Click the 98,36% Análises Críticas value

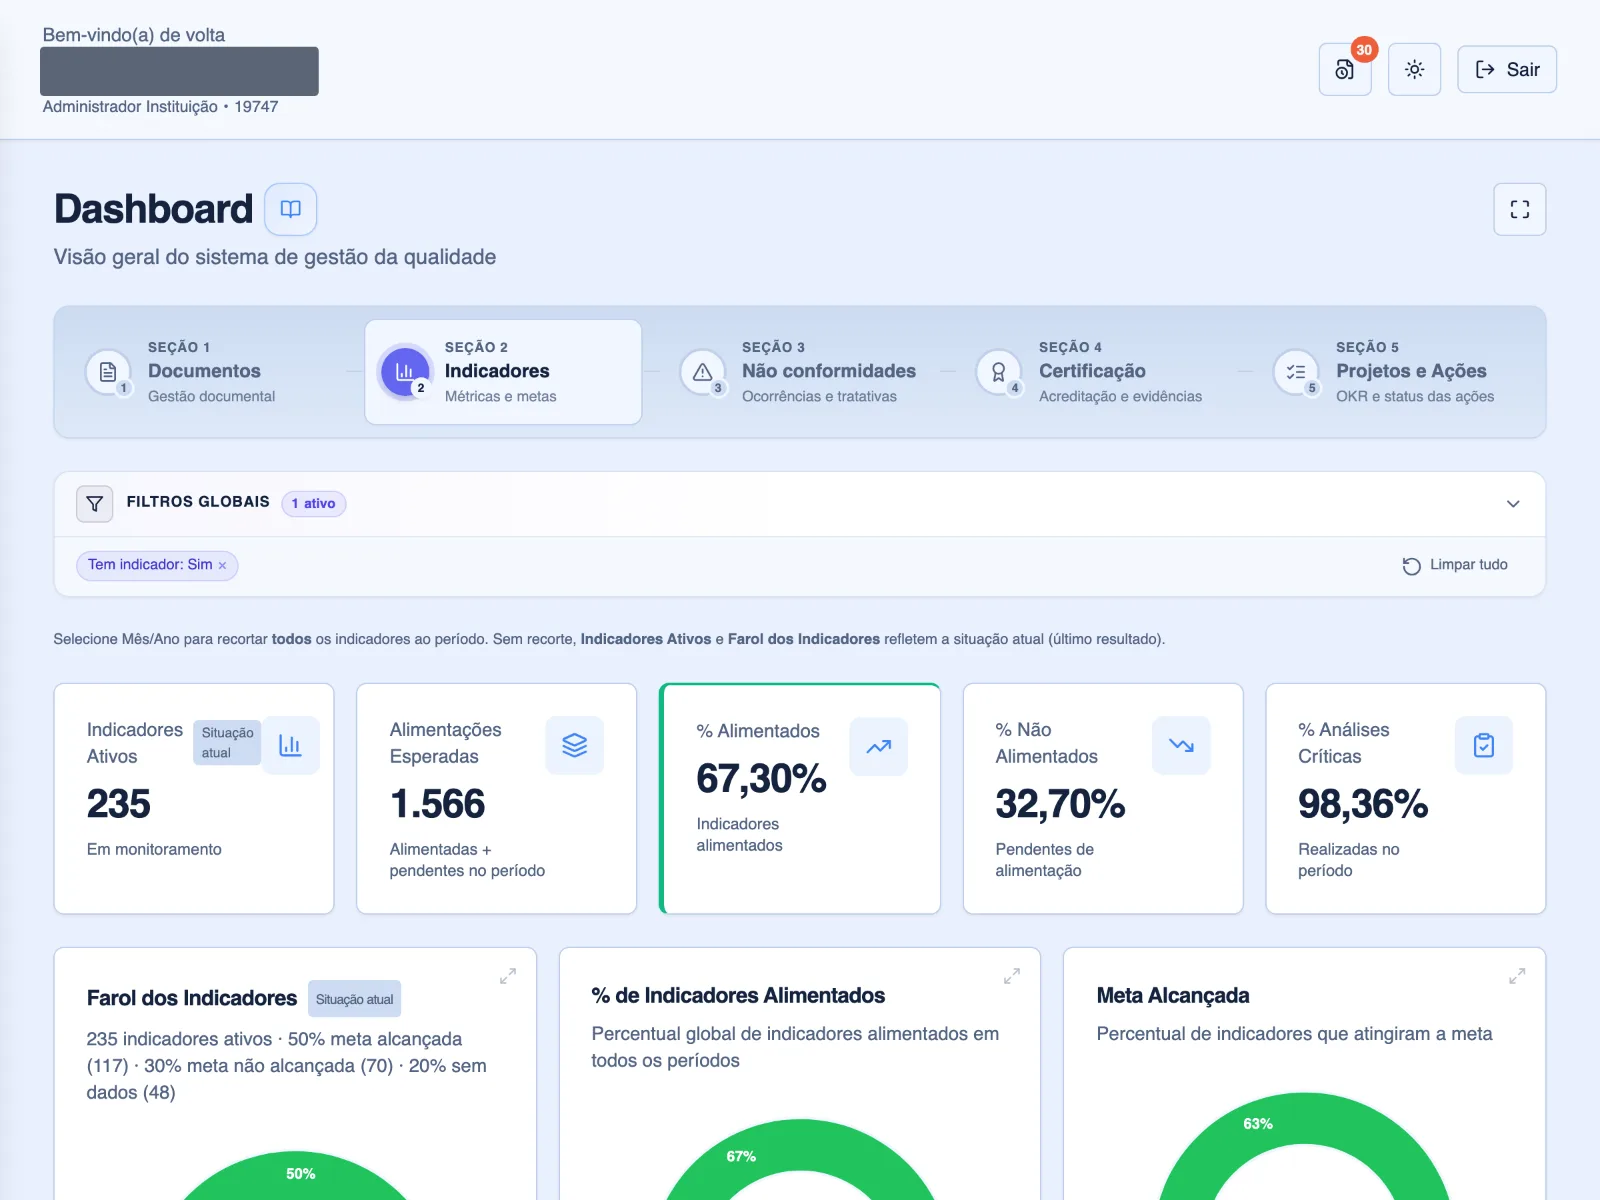coord(1363,804)
